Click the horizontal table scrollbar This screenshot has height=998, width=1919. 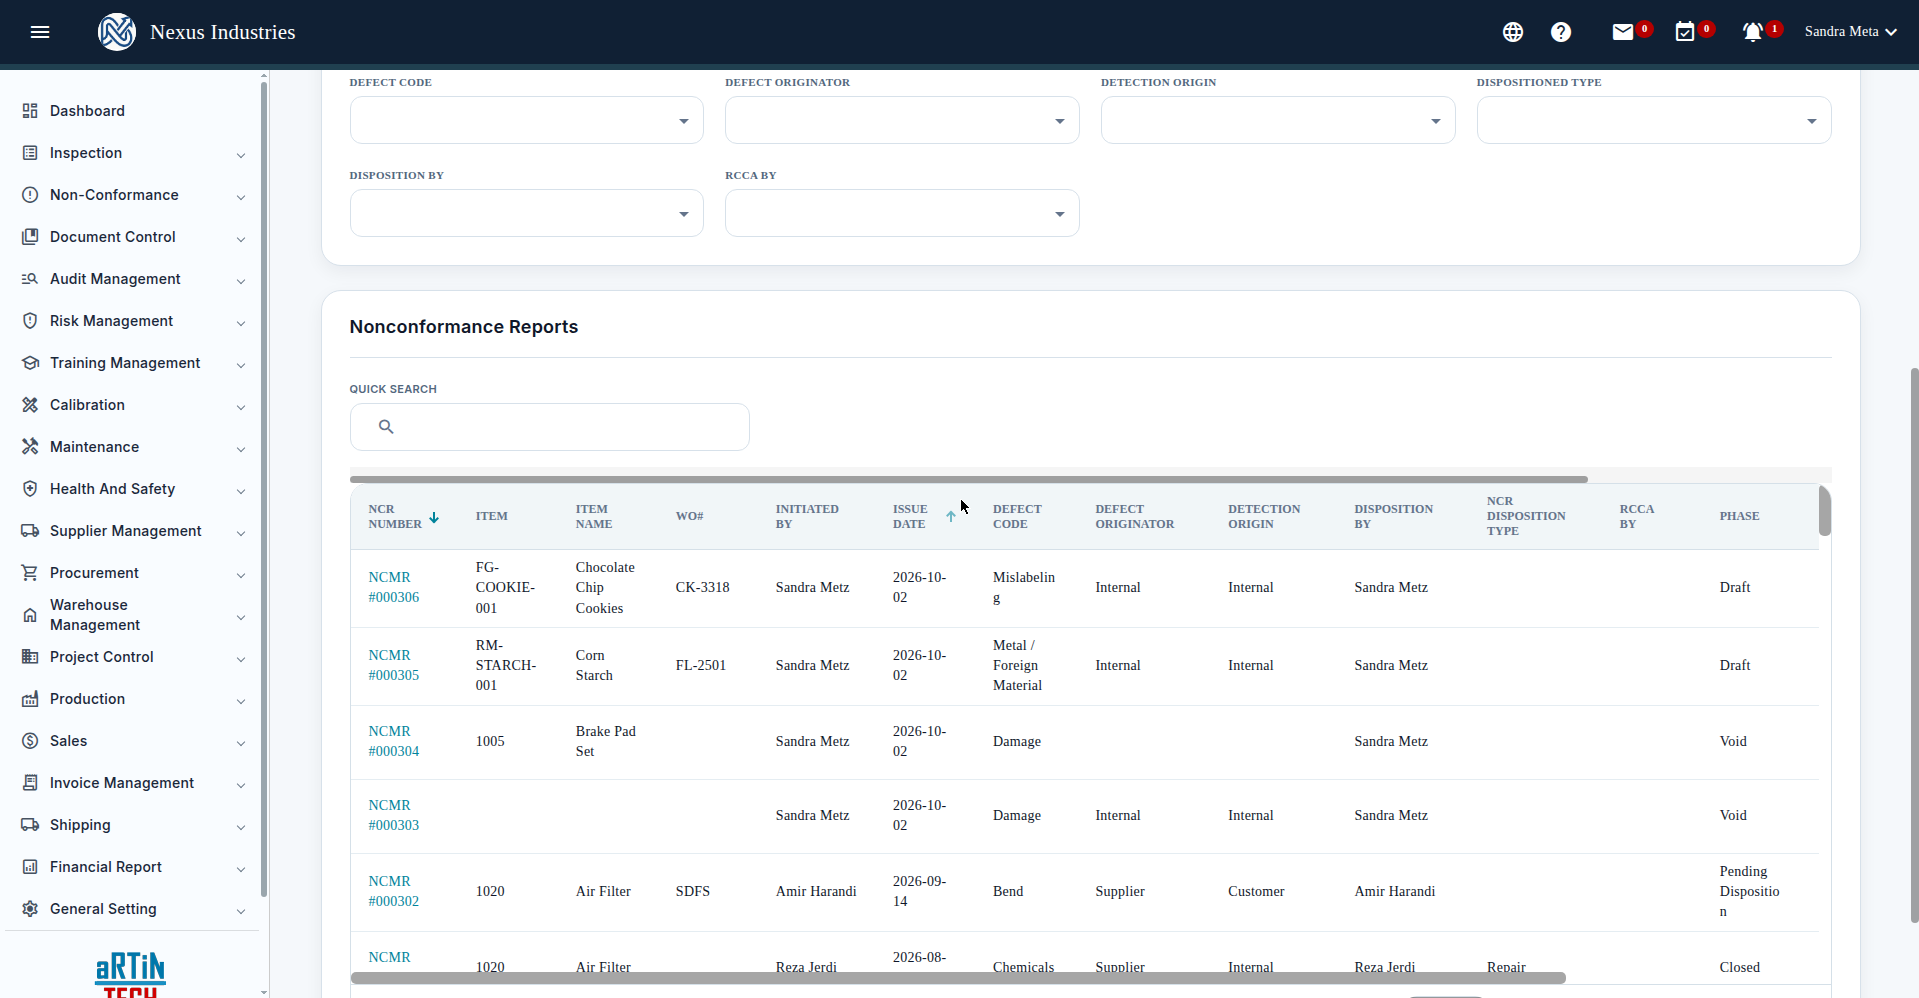coord(958,978)
